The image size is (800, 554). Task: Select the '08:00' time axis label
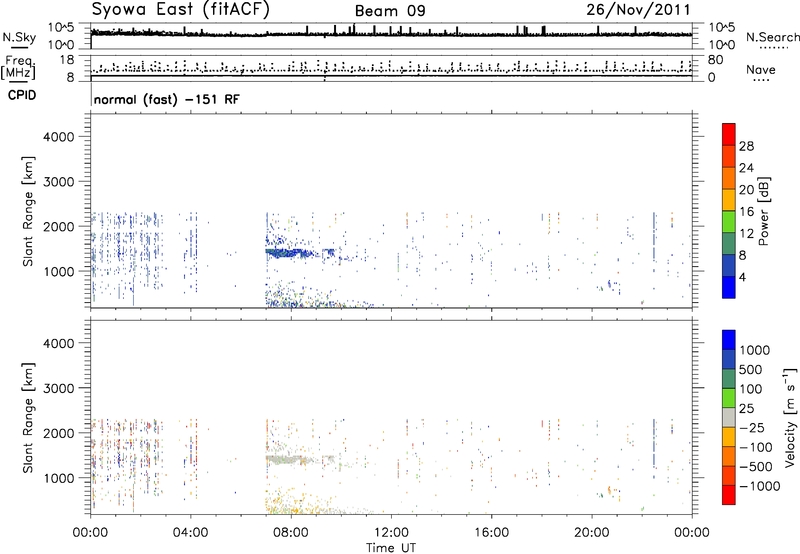click(x=291, y=532)
